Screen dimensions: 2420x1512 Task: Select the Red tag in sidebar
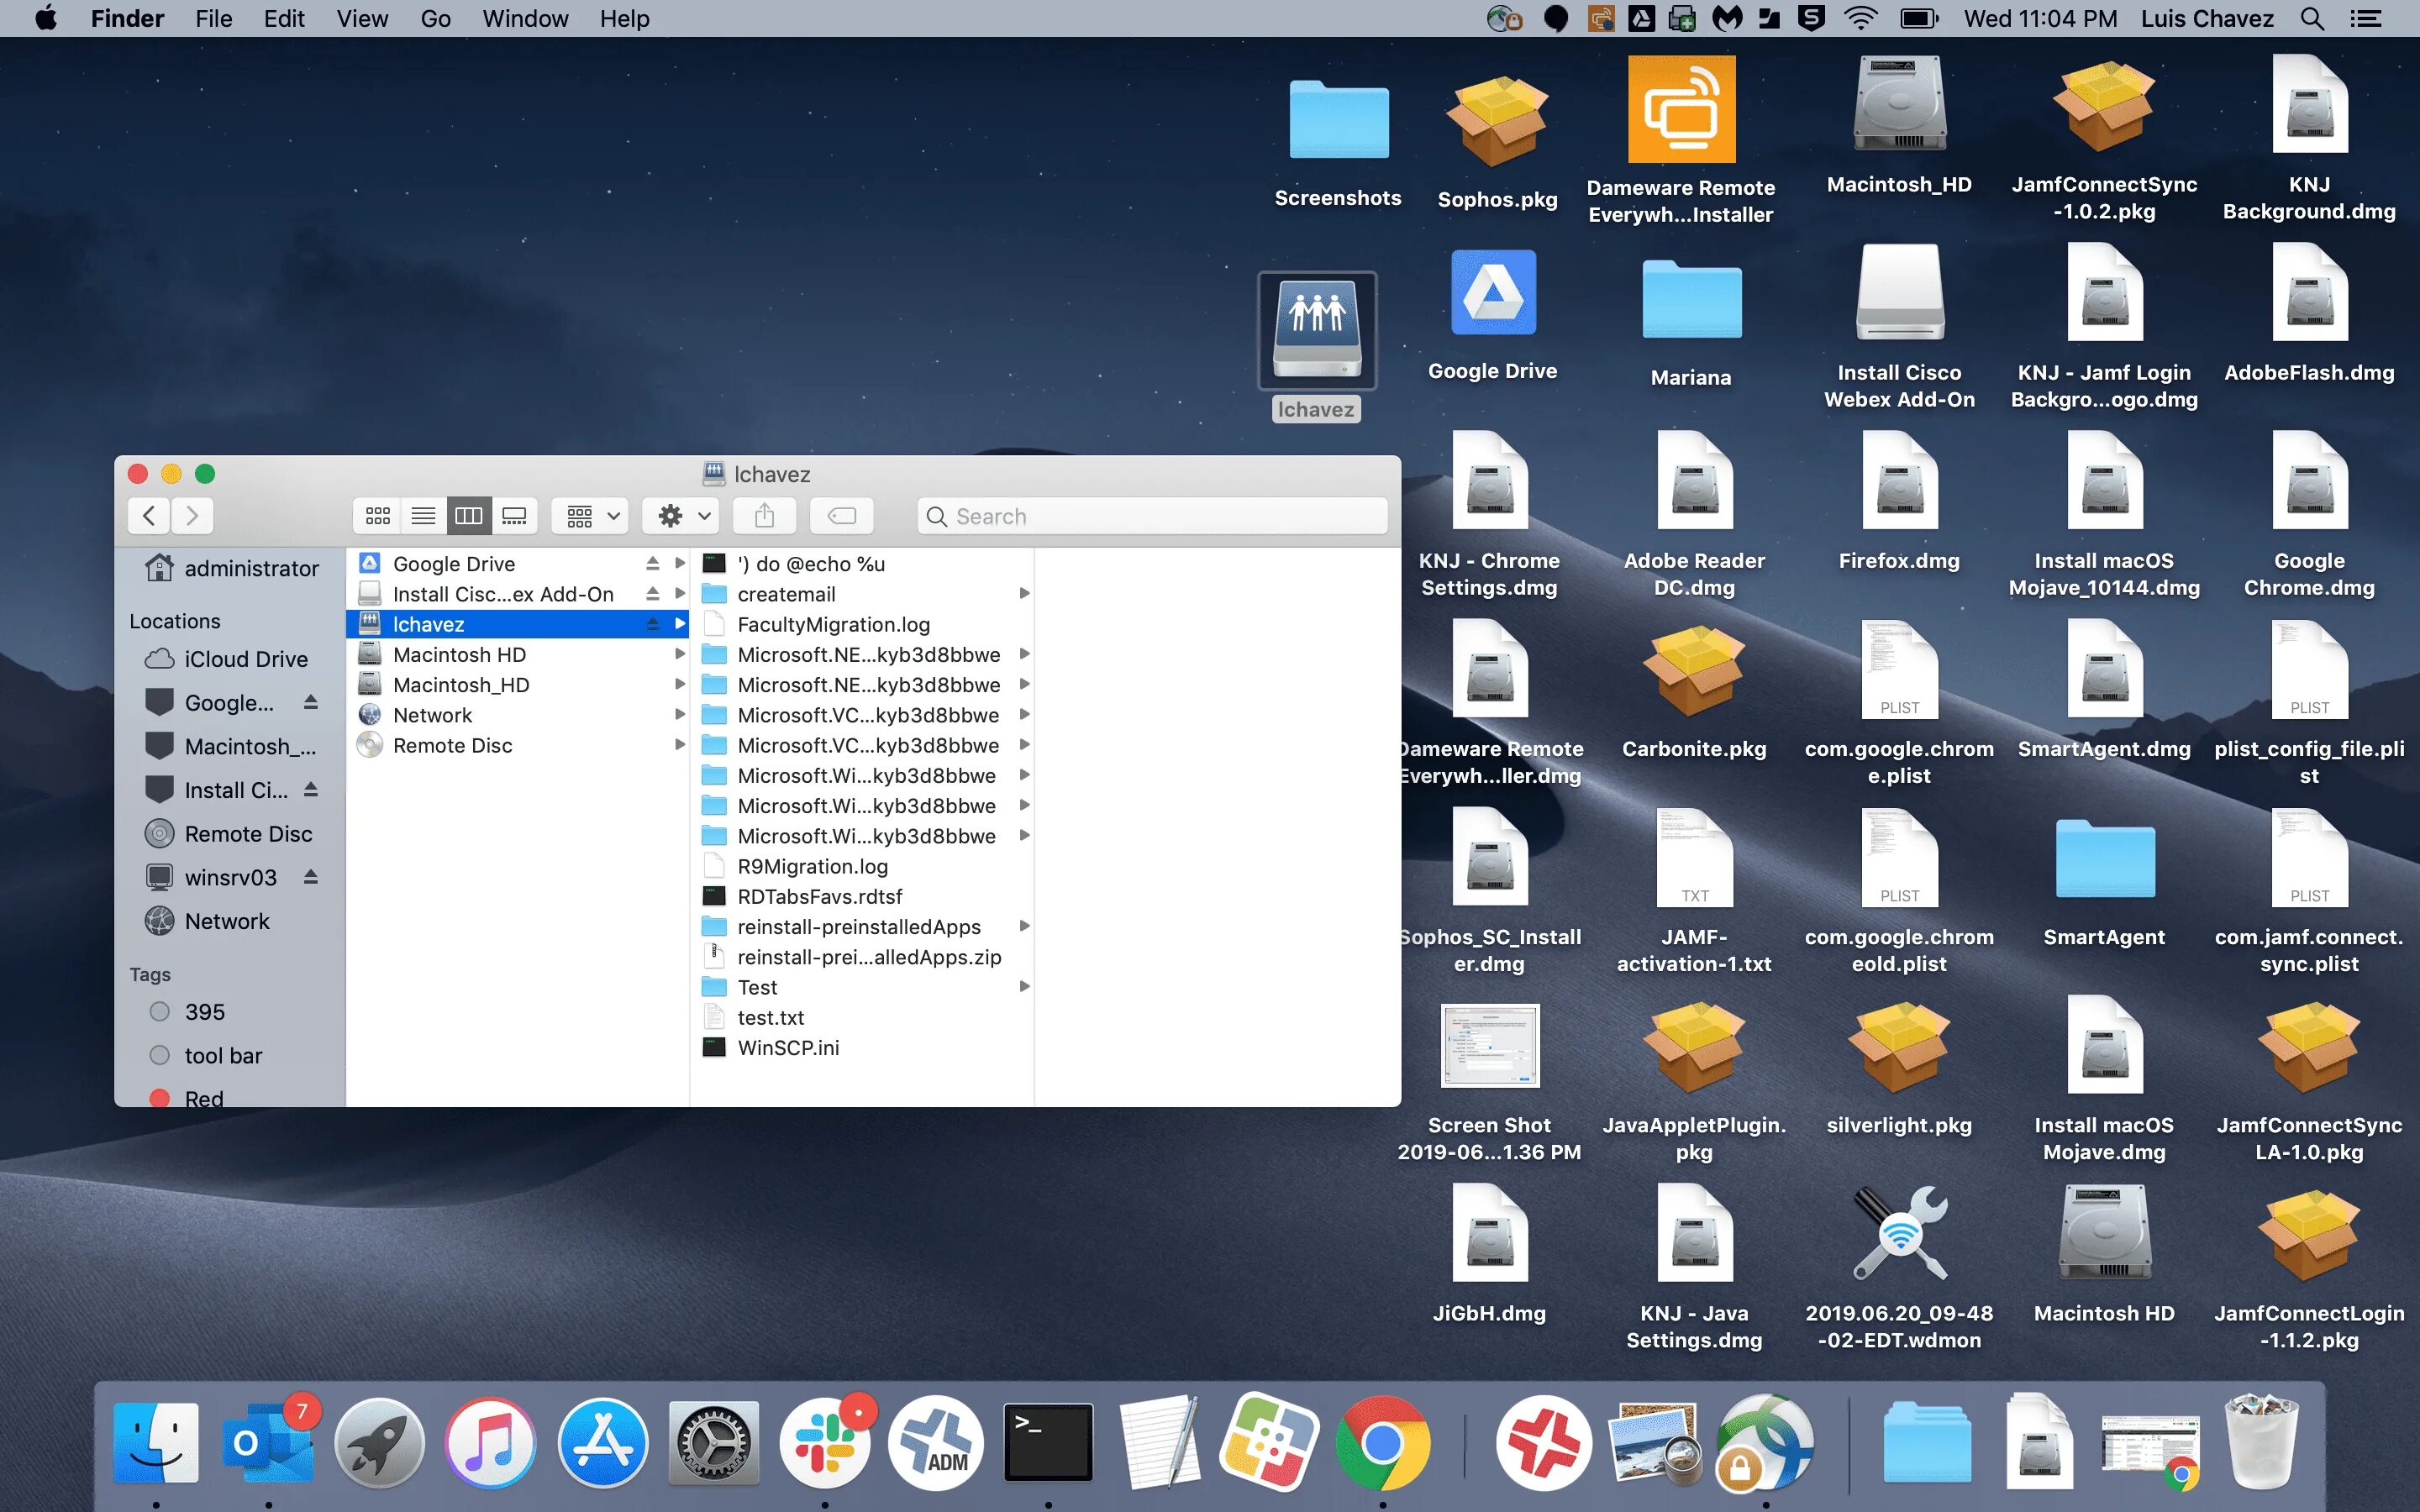coord(203,1098)
